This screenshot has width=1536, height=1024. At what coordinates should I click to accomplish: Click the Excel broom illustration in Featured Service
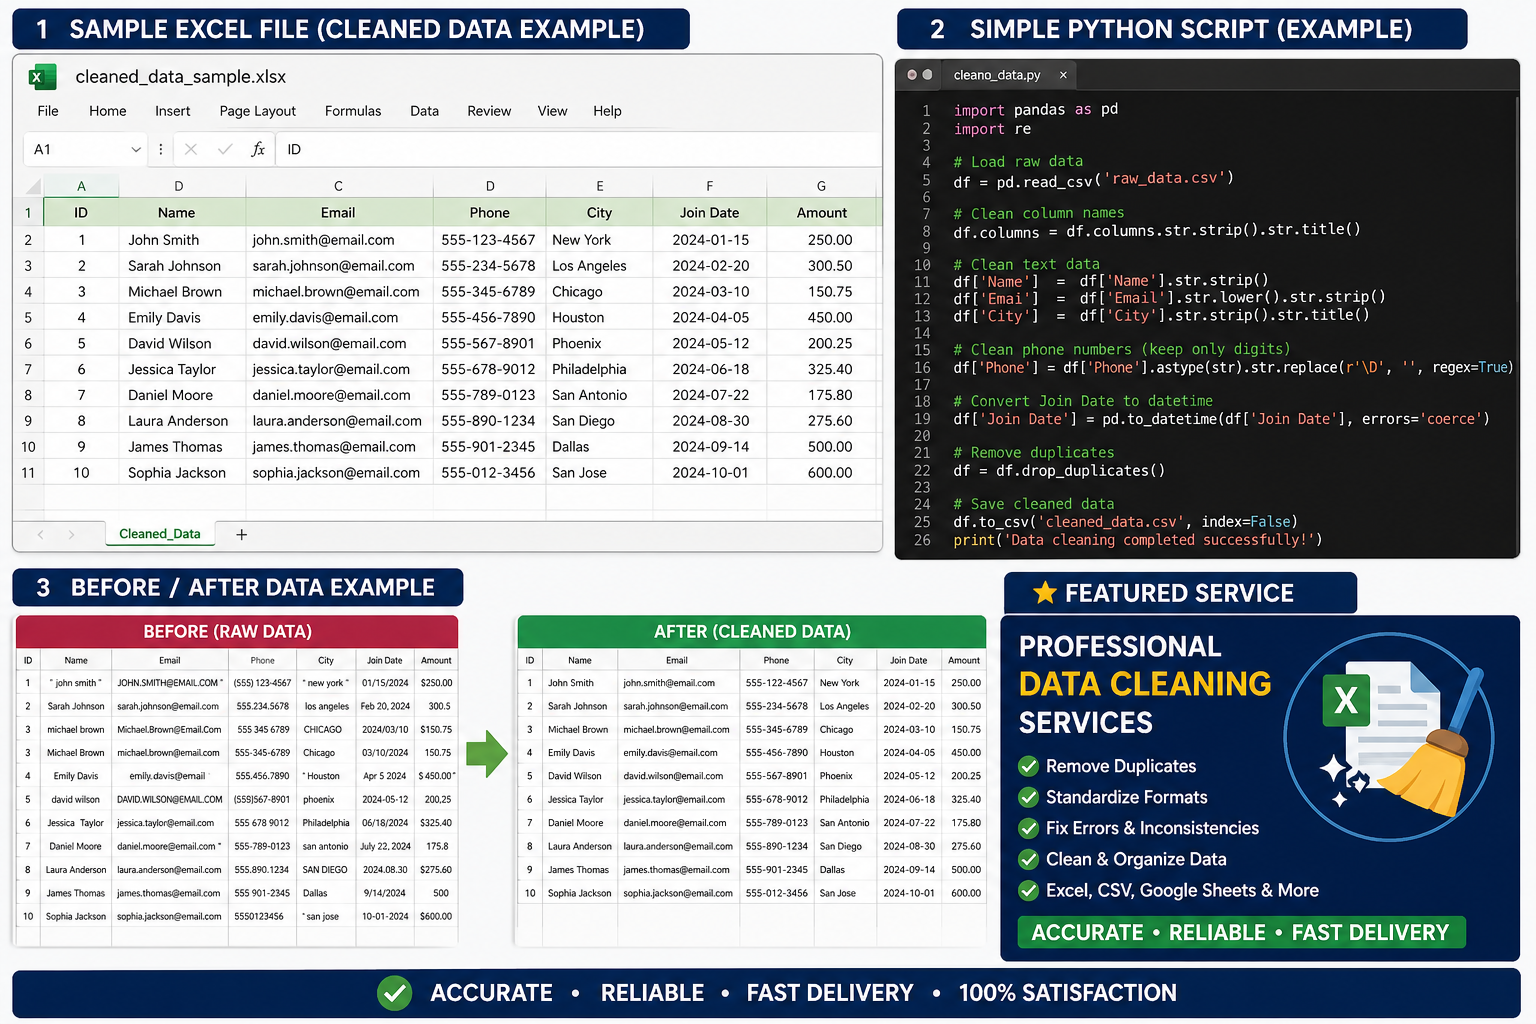(1390, 737)
